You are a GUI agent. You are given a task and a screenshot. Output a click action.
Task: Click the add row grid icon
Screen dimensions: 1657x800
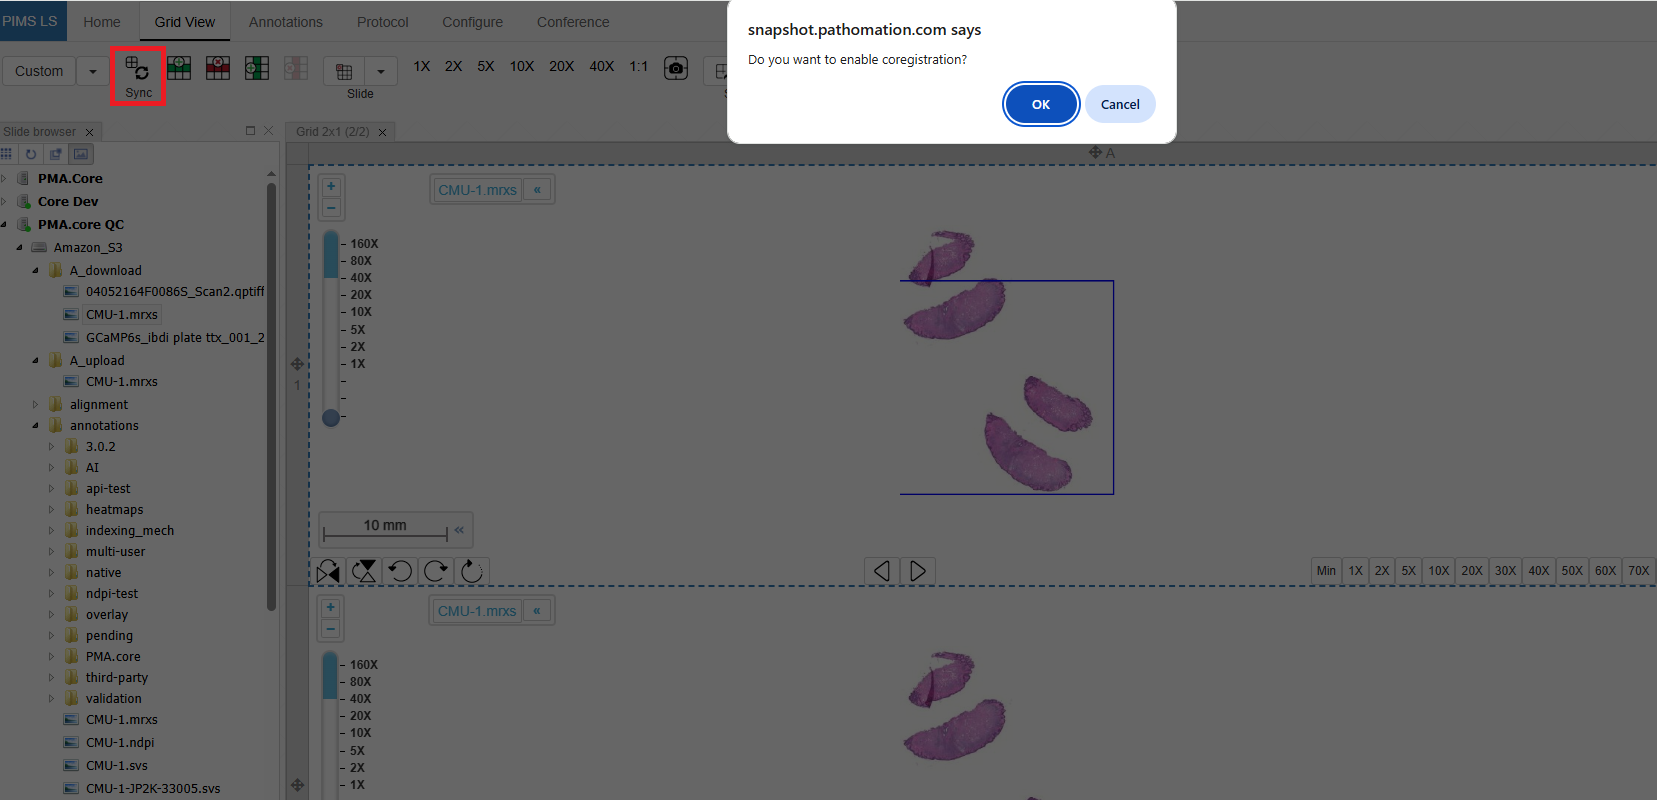pos(179,68)
